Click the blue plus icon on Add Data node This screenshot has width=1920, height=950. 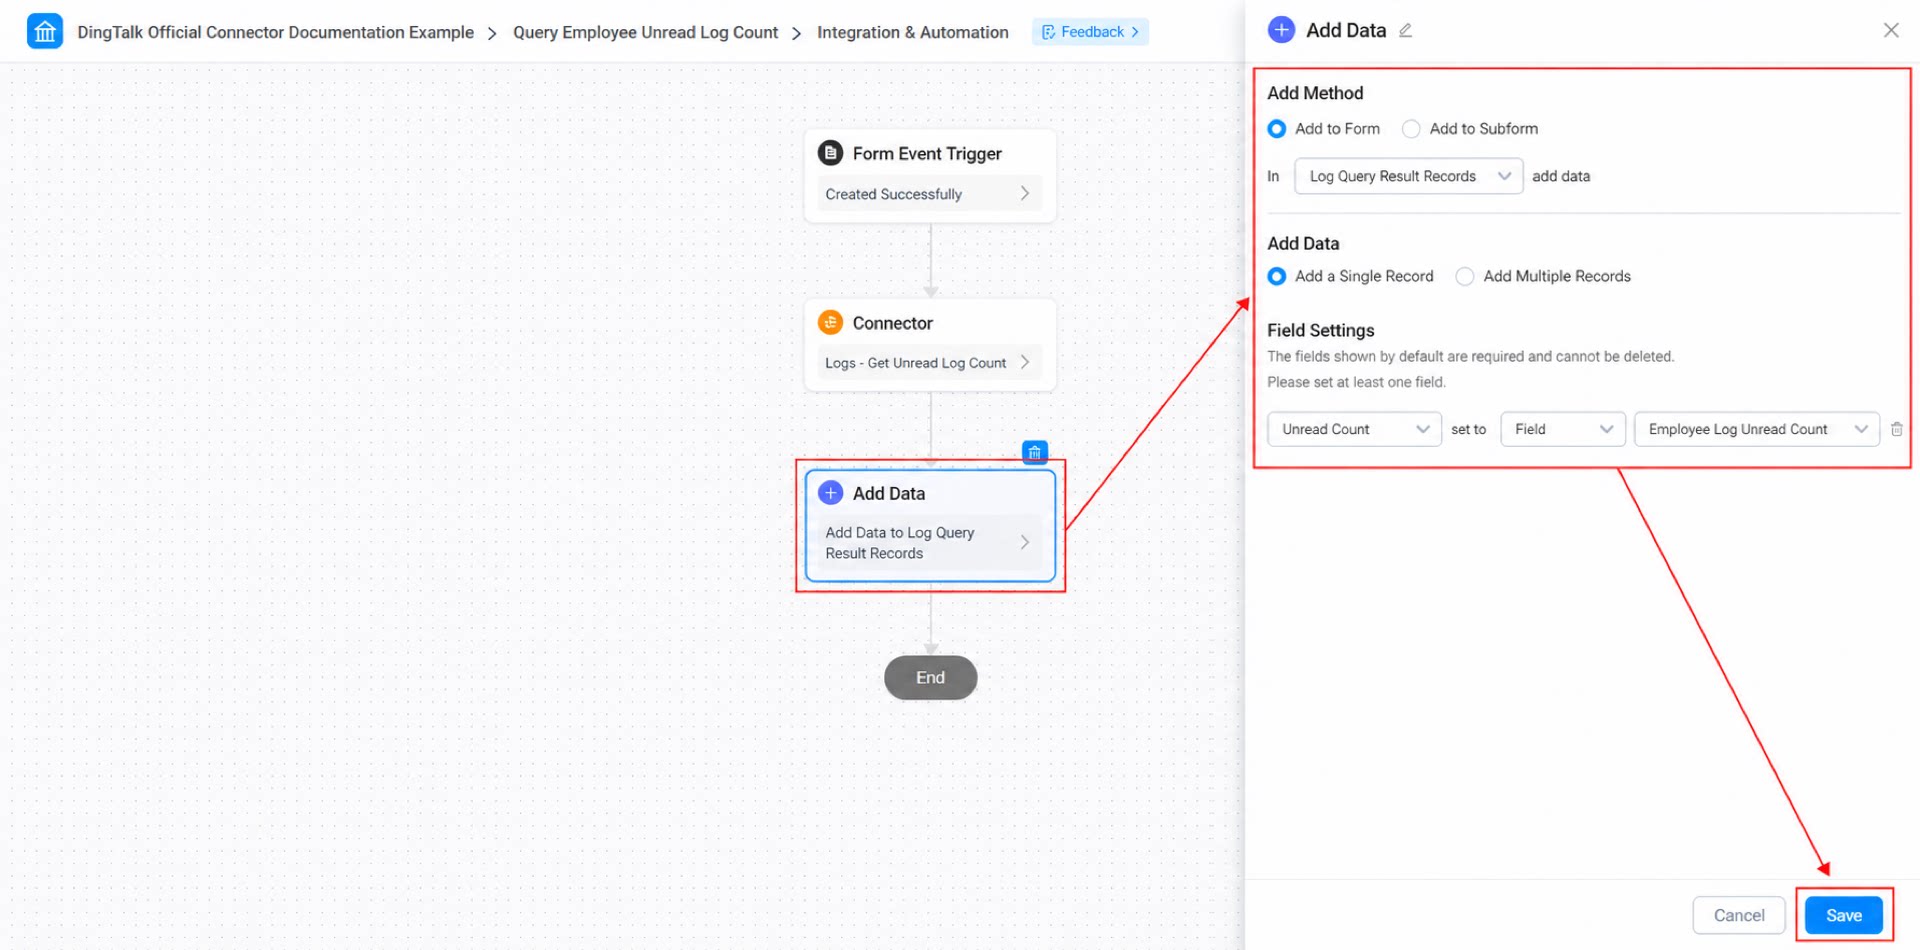[830, 493]
